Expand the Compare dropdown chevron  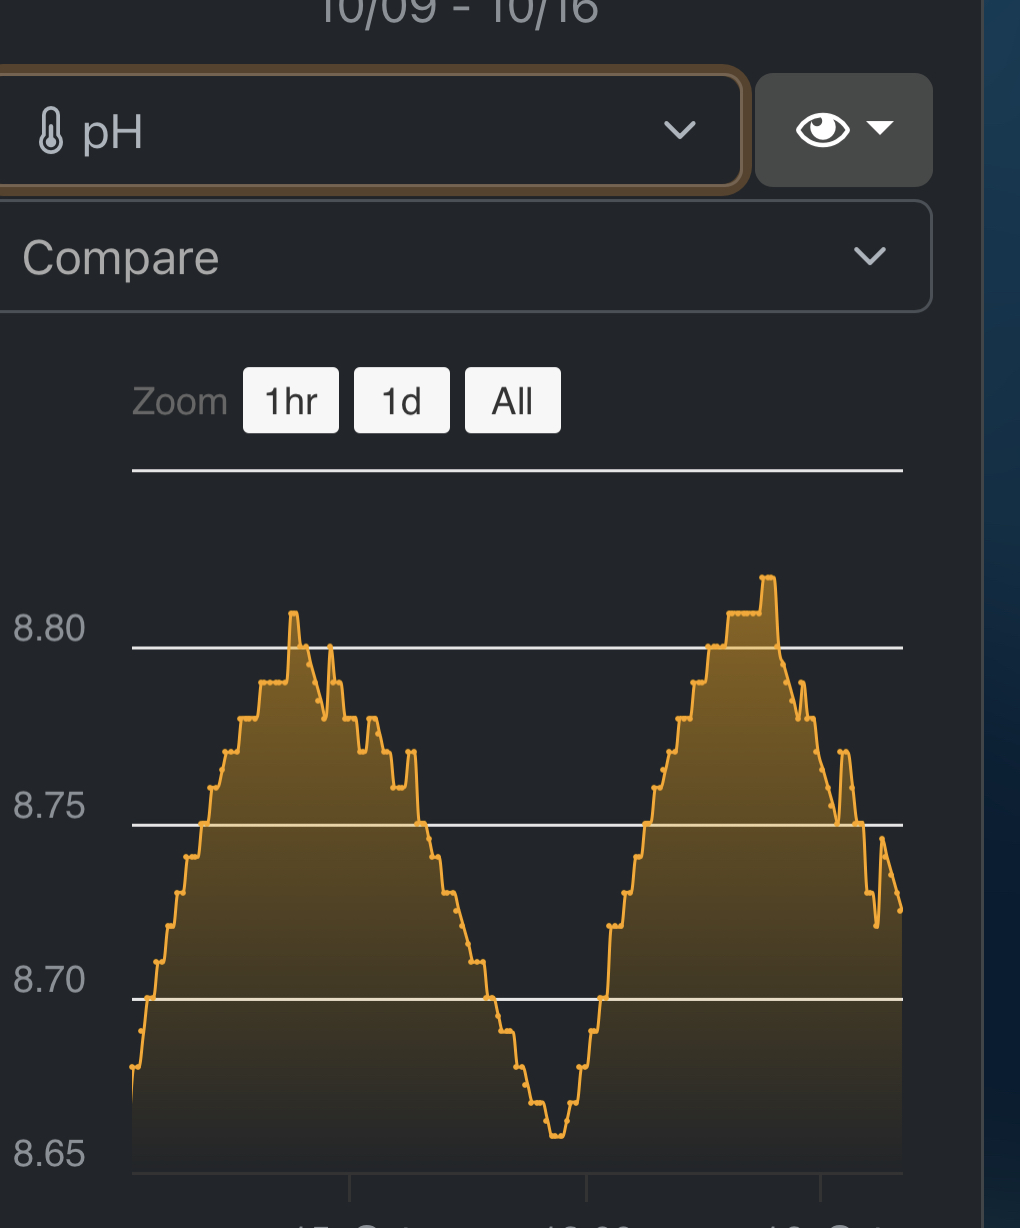coord(870,256)
